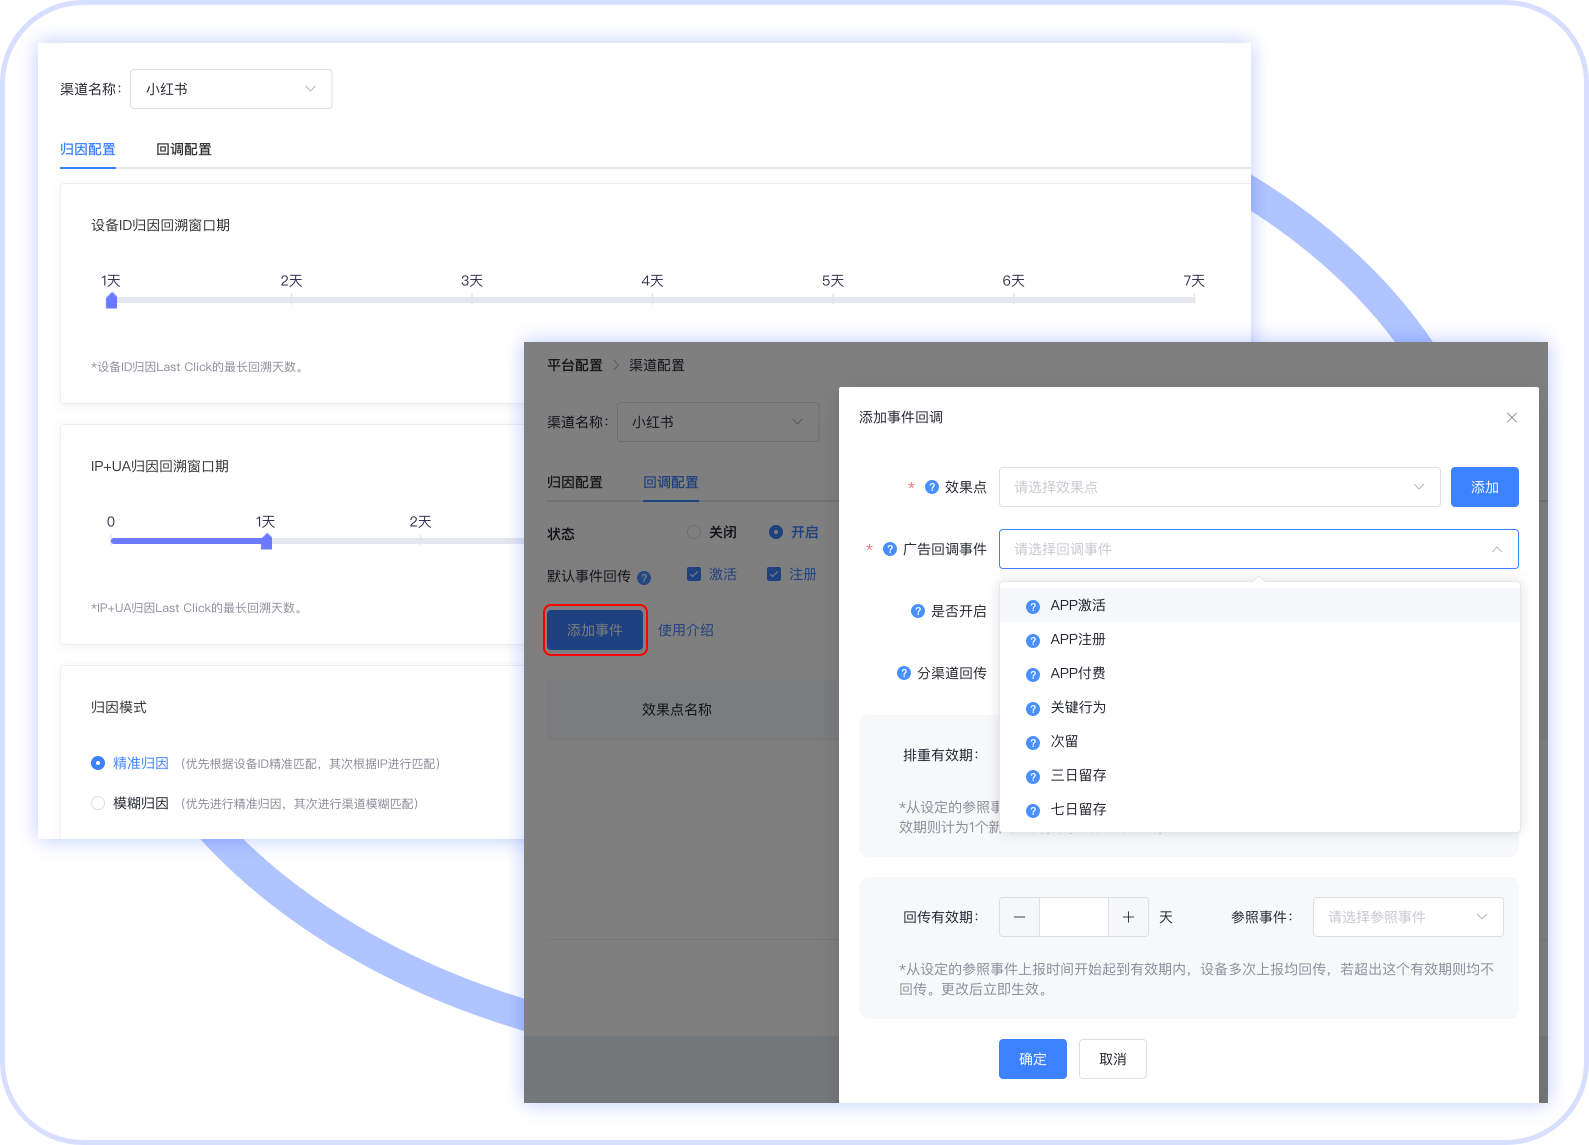Screen dimensions: 1589x1145
Task: Click 平台配置 breadcrumb link
Action: 575,365
